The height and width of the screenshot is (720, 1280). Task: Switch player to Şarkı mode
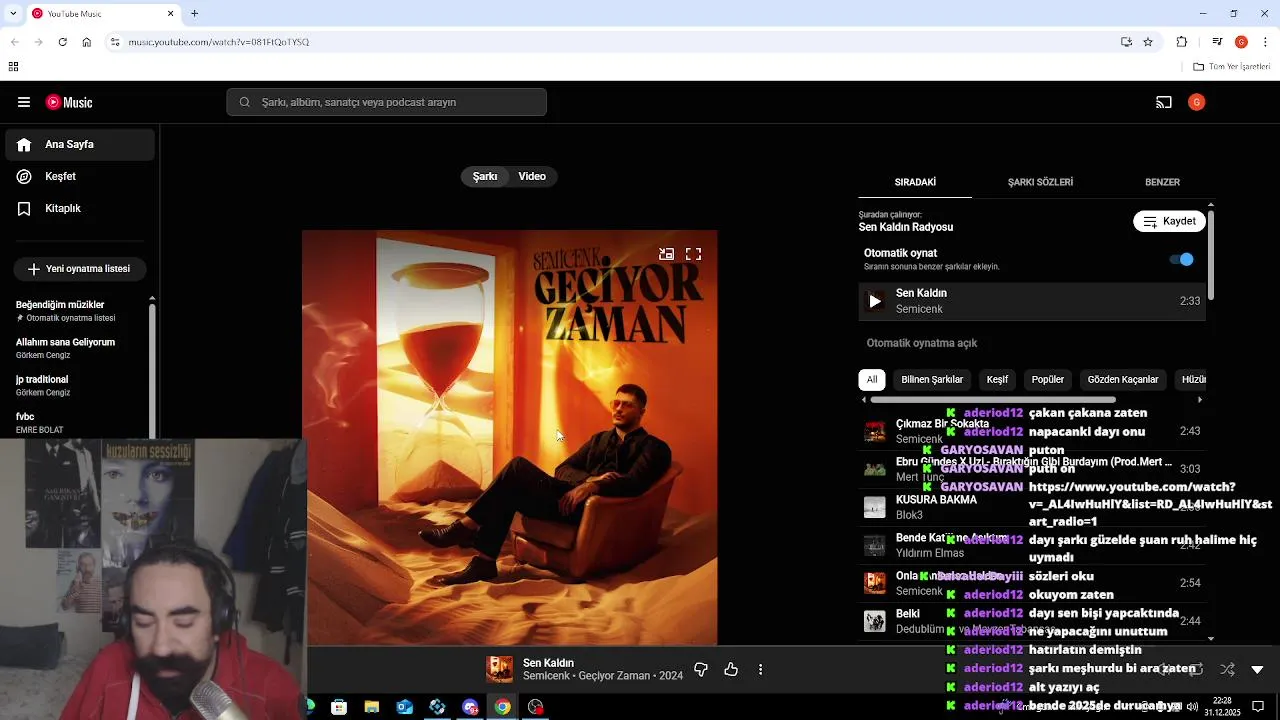(485, 176)
